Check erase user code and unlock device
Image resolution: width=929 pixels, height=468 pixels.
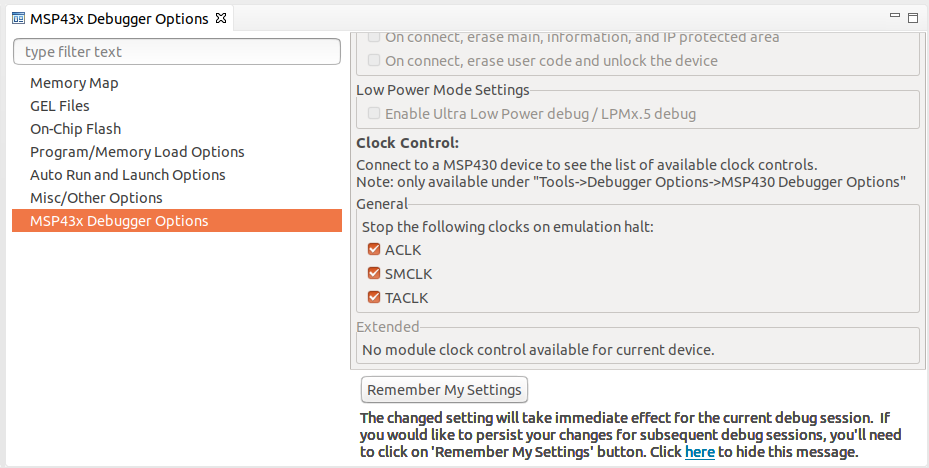(x=375, y=61)
